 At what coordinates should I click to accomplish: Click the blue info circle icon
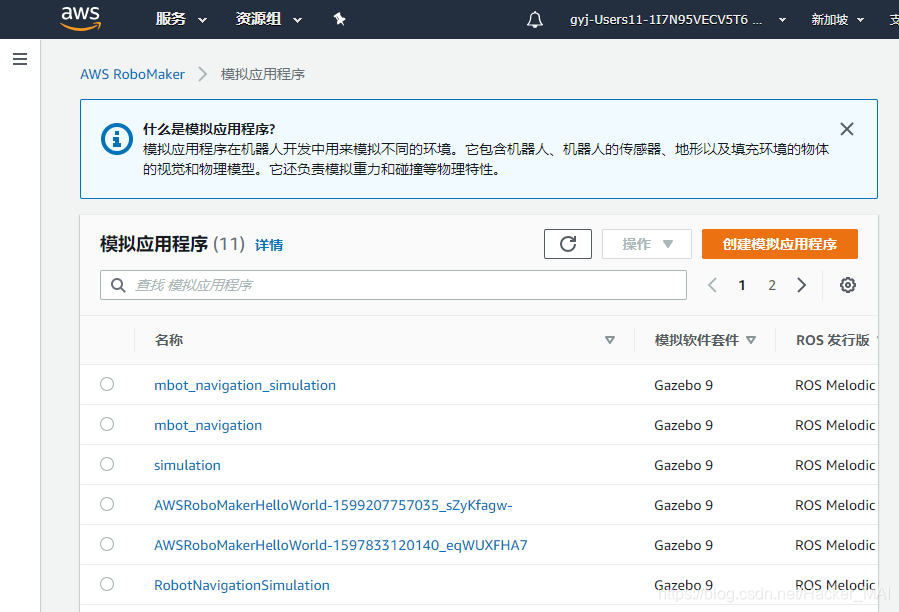point(117,139)
